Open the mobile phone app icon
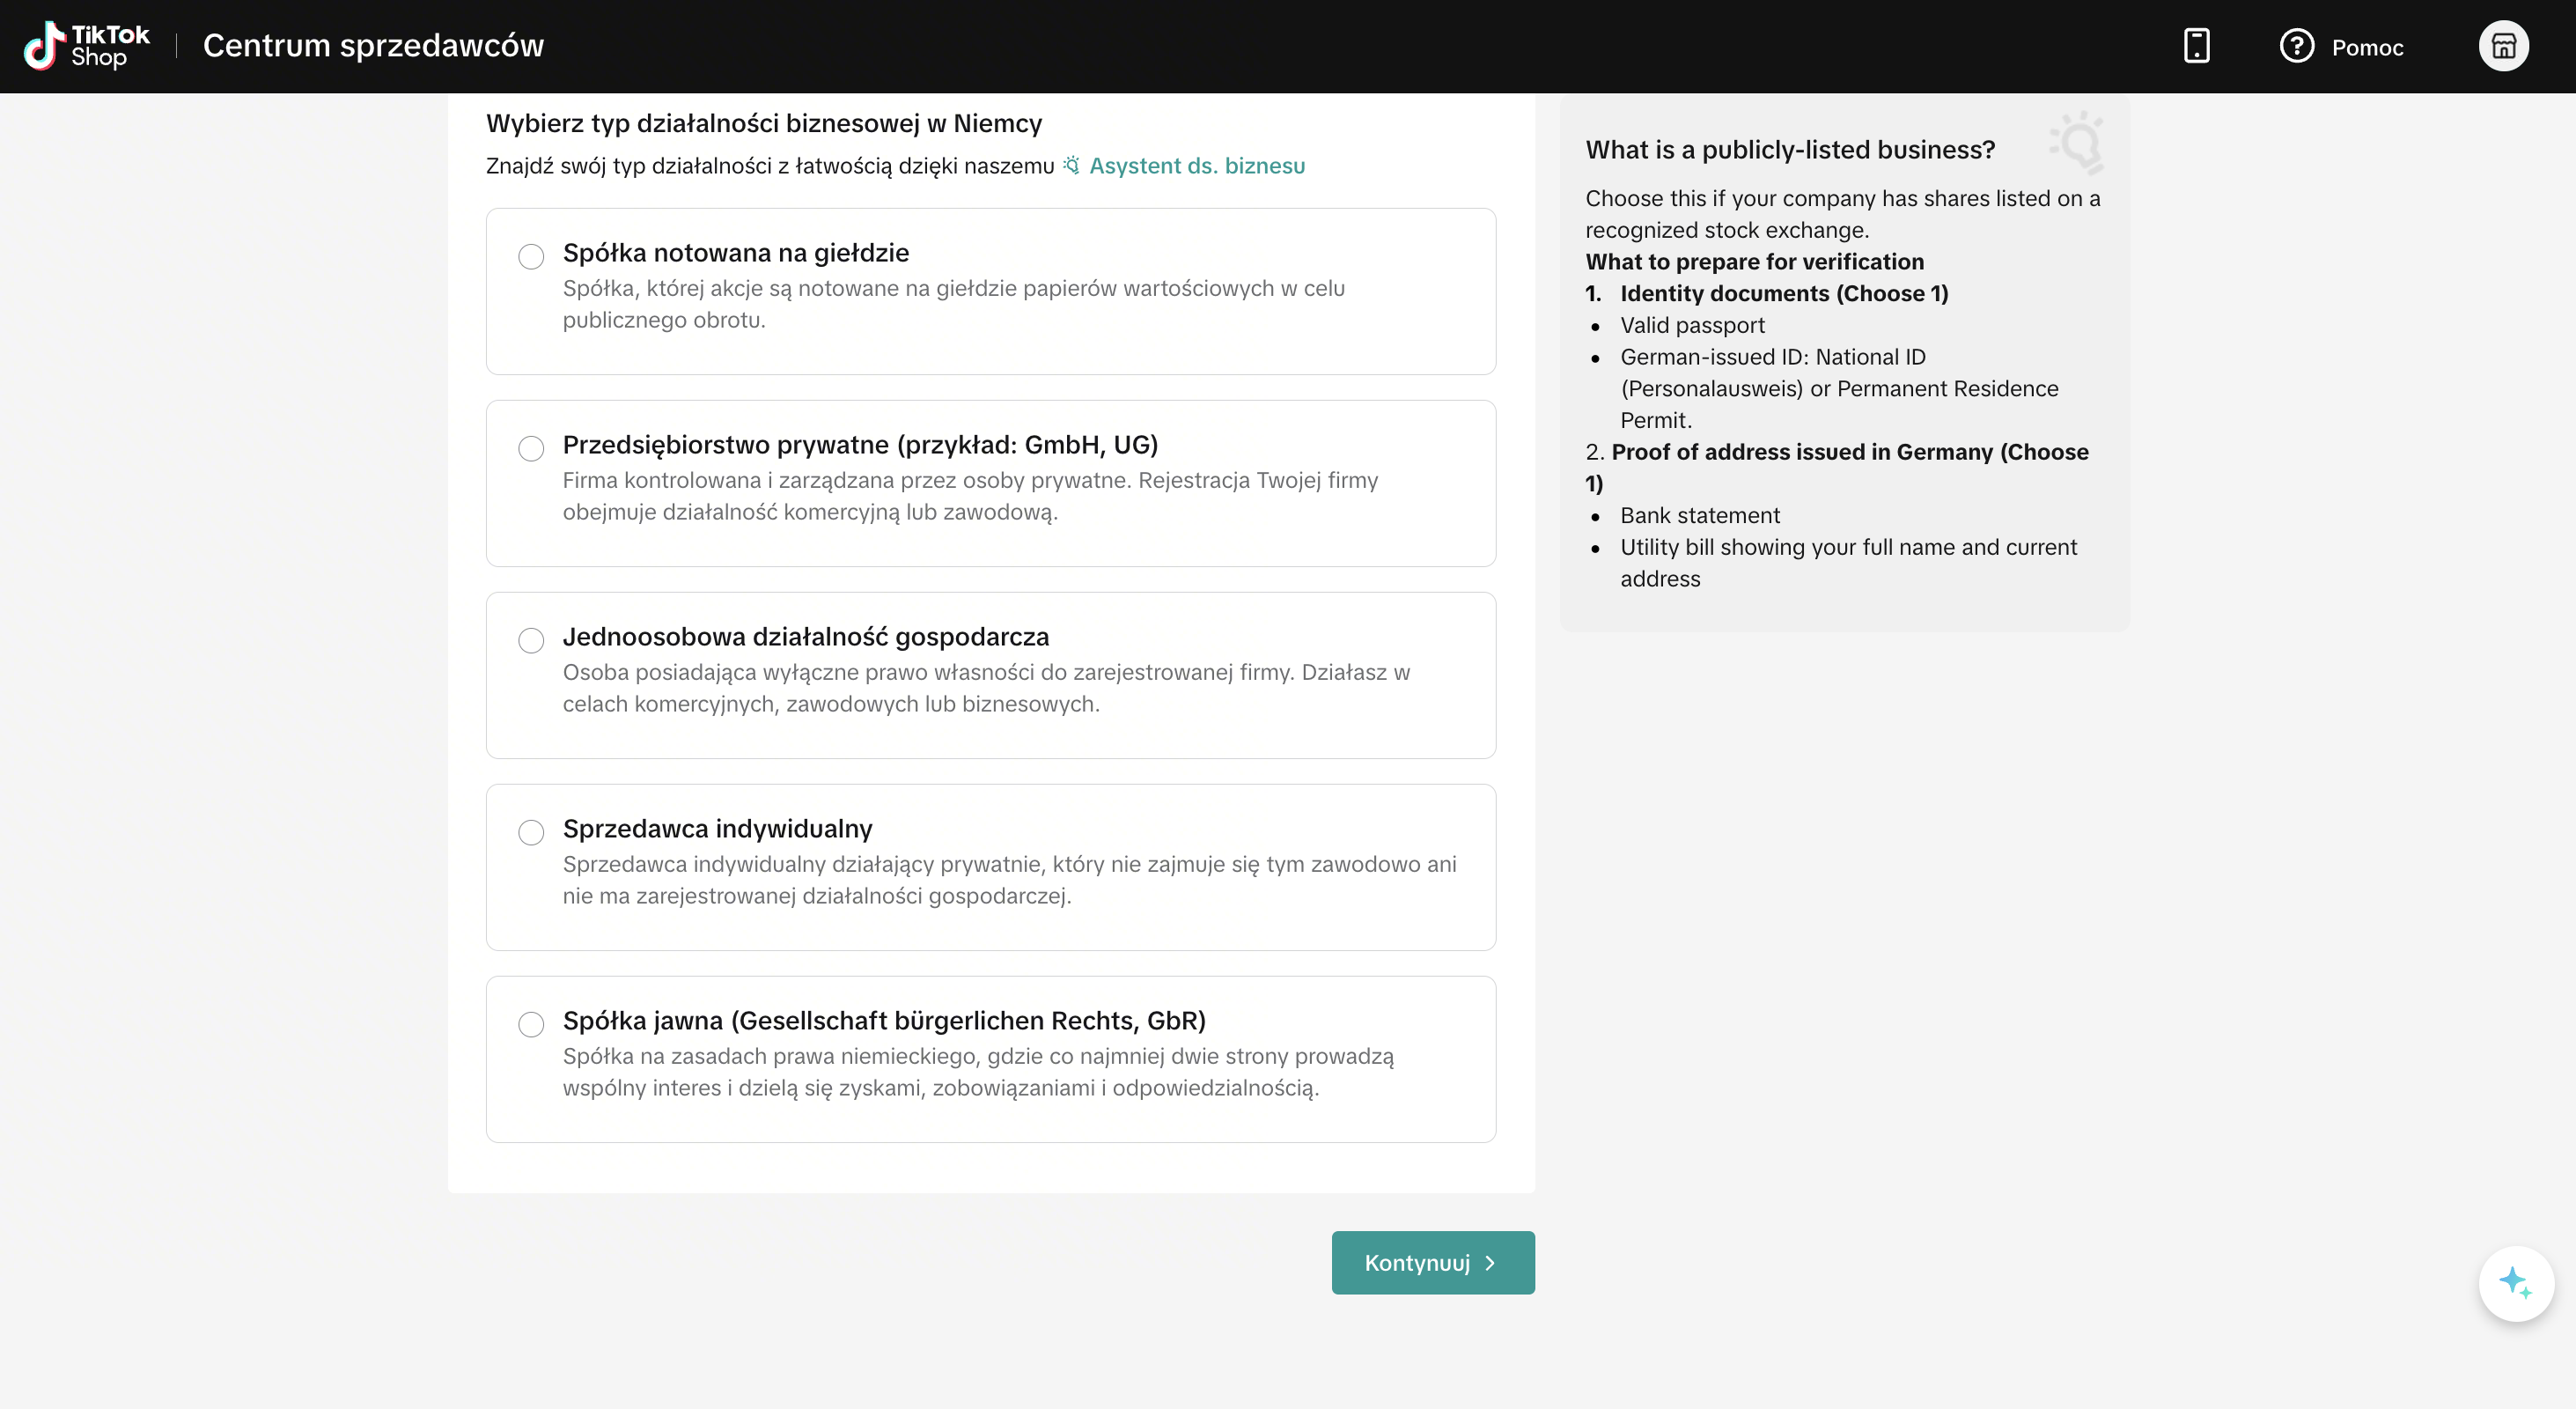This screenshot has height=1409, width=2576. (x=2196, y=46)
